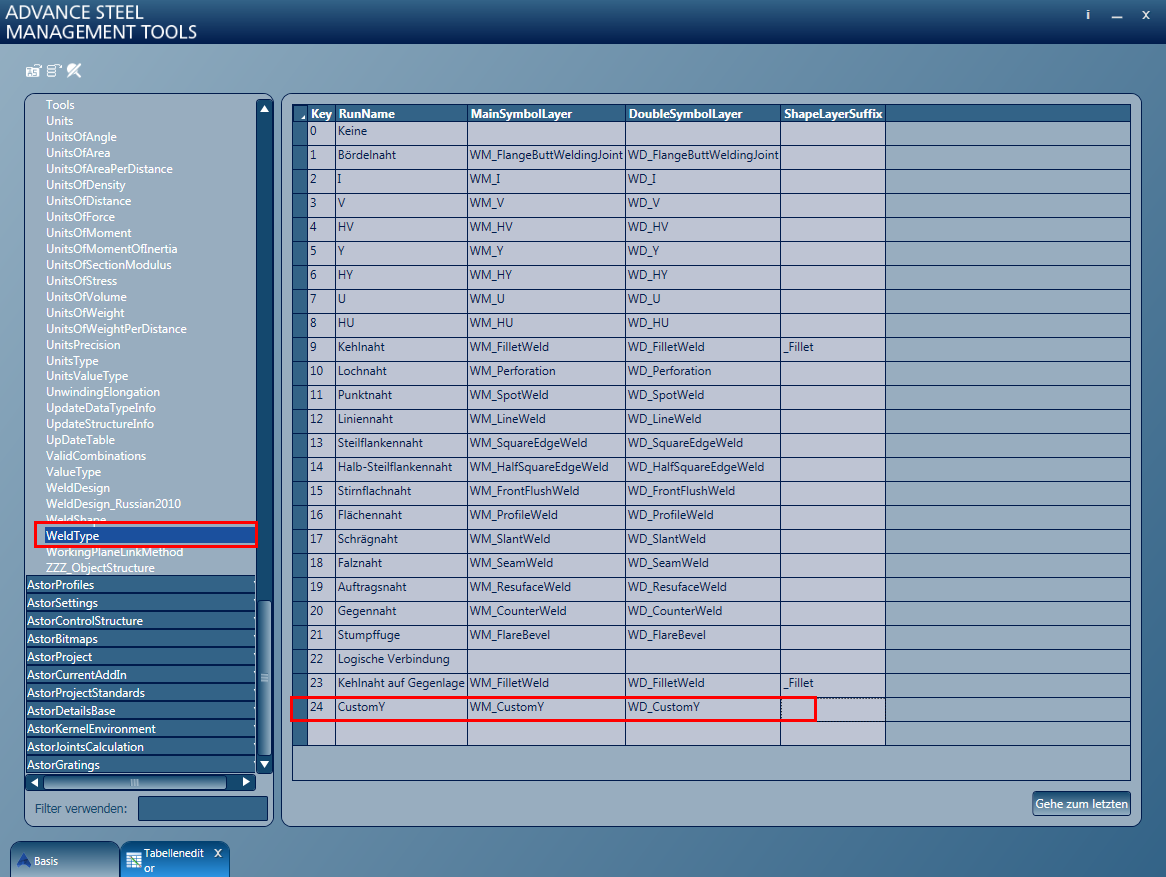Screen dimensions: 1166x877
Task: Click the Logische Verbindung cell
Action: (402, 659)
